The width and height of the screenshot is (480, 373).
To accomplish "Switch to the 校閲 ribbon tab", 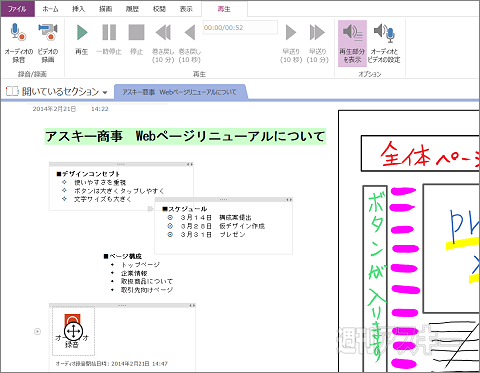I will [x=159, y=9].
